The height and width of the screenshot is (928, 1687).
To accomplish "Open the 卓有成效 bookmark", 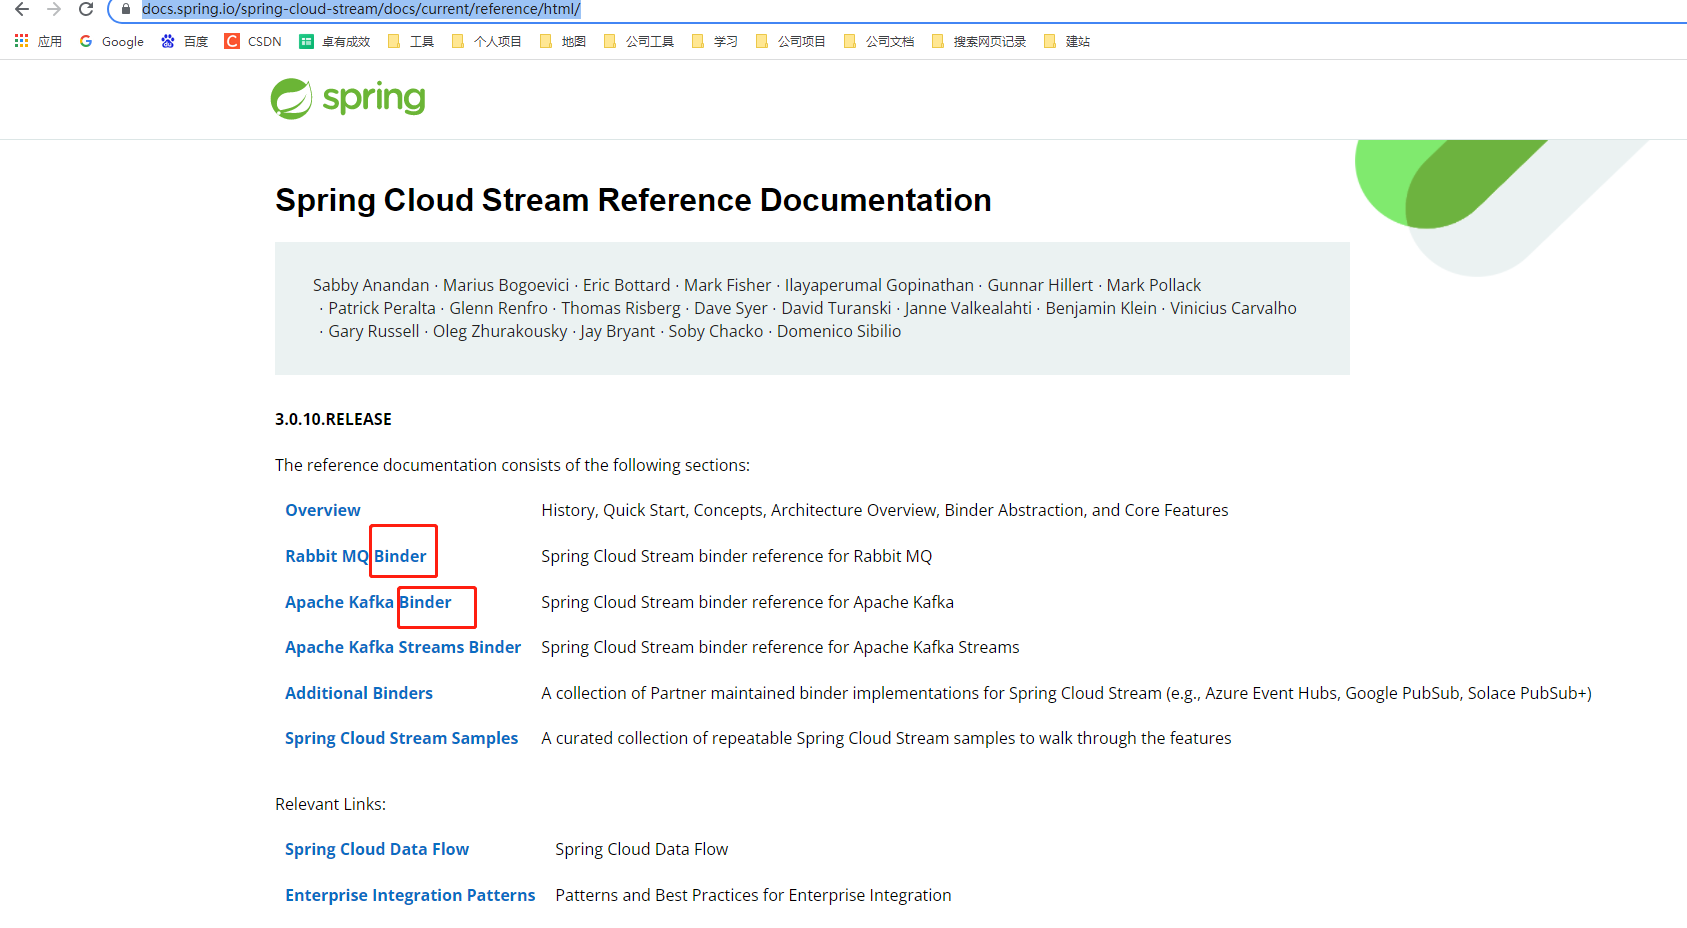I will click(x=335, y=41).
